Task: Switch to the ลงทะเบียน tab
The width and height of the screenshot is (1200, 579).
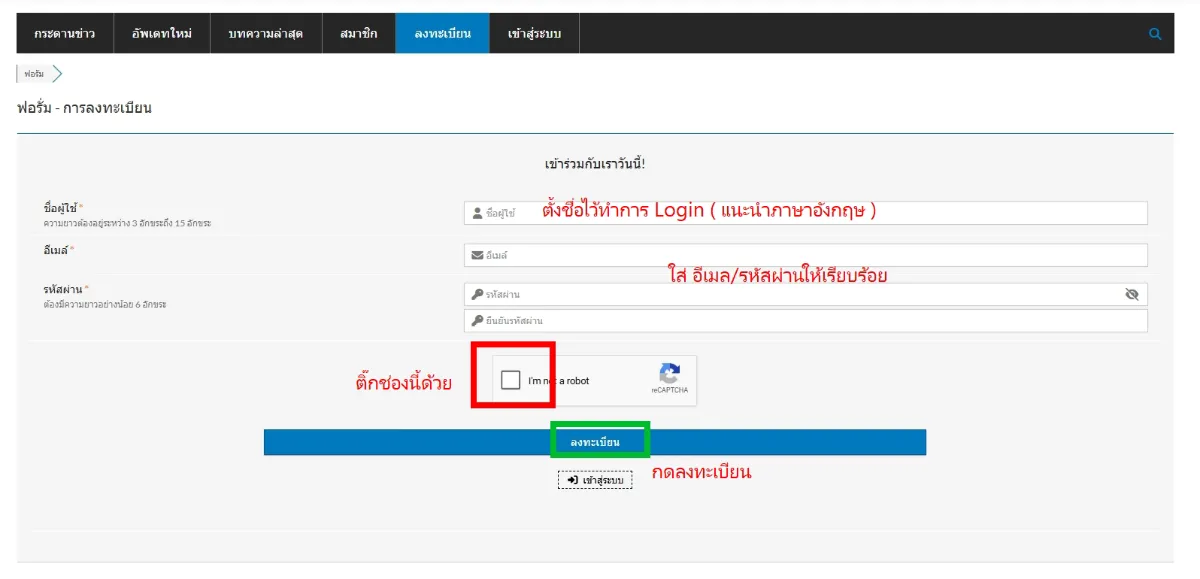Action: (442, 34)
